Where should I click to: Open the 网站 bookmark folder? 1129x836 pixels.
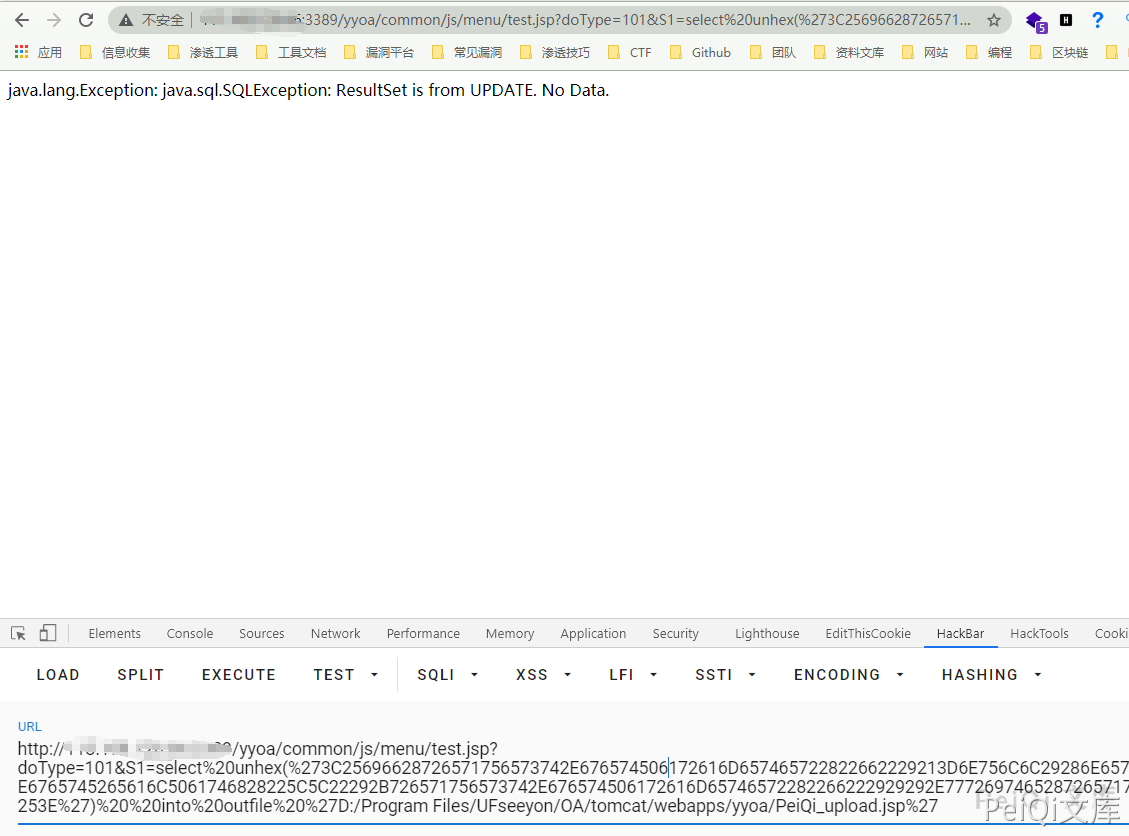926,52
